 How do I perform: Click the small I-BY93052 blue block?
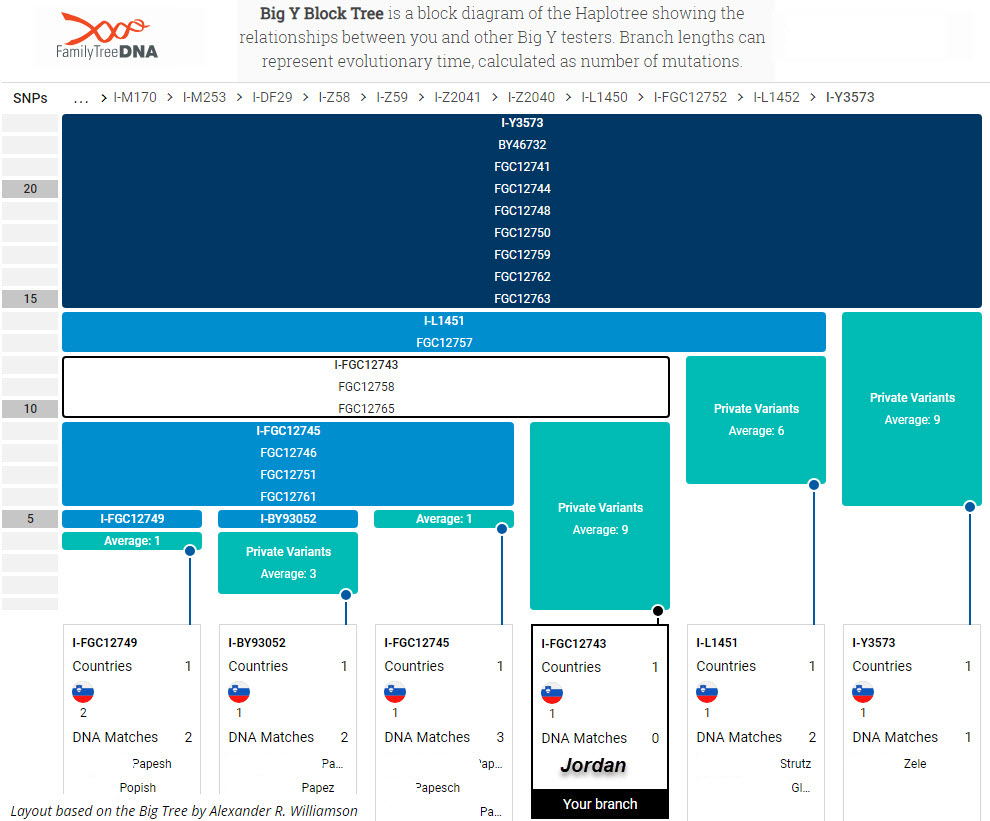point(288,519)
